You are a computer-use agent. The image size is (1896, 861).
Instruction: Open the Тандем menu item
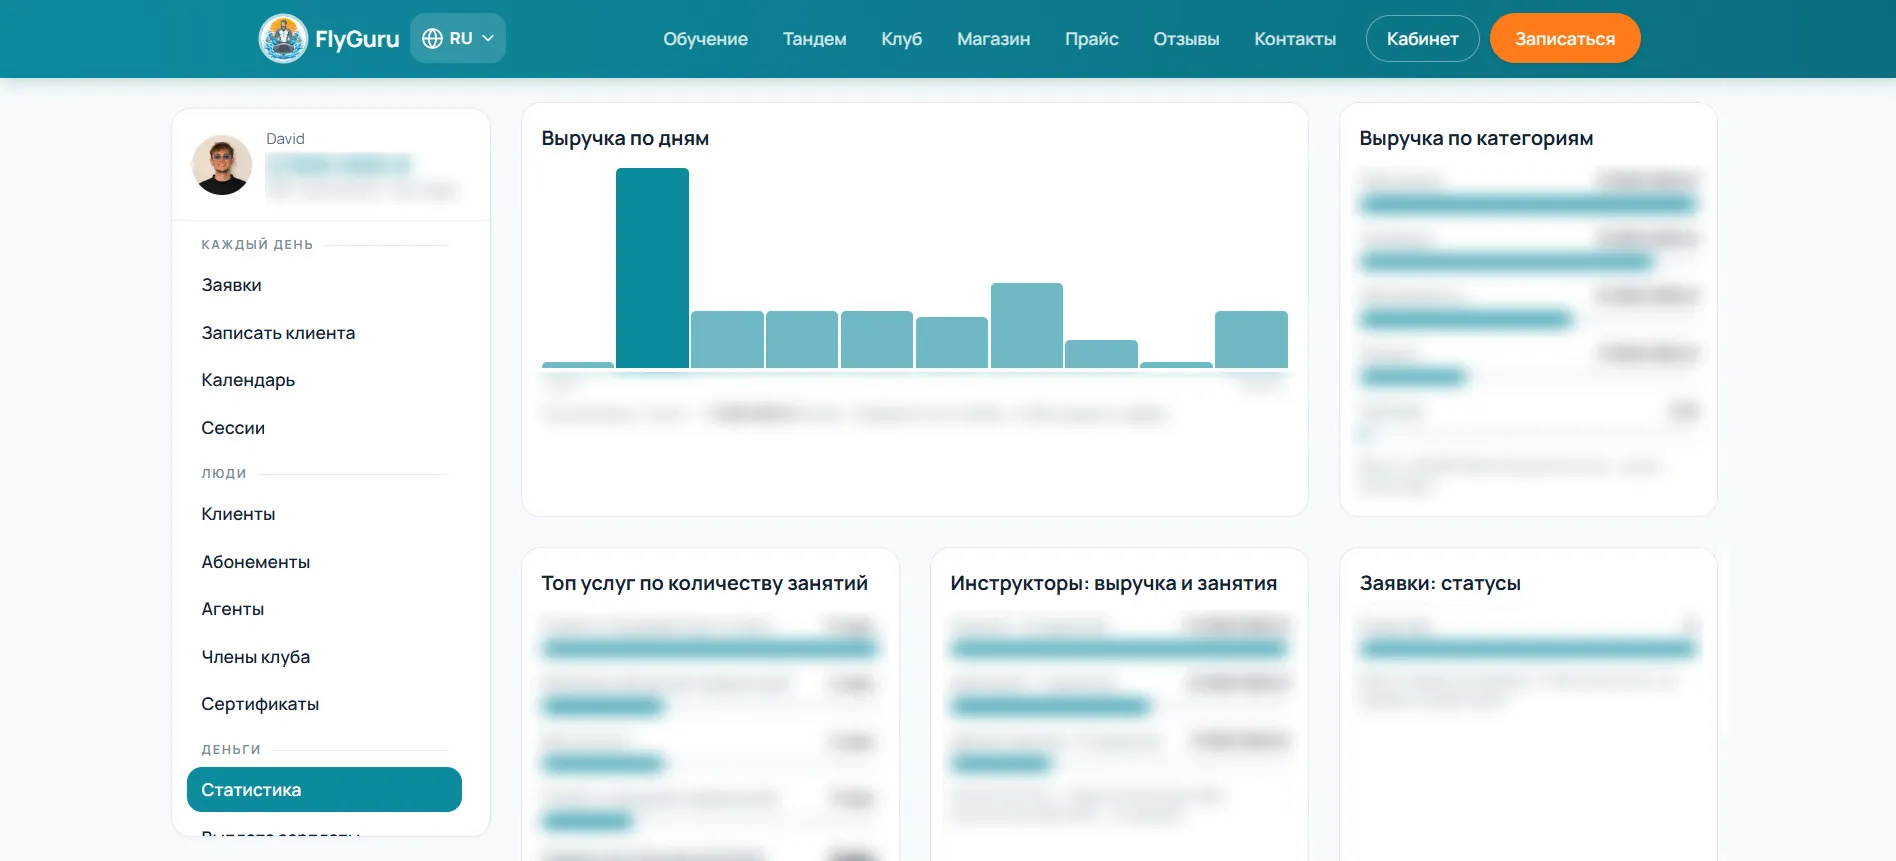(x=814, y=39)
